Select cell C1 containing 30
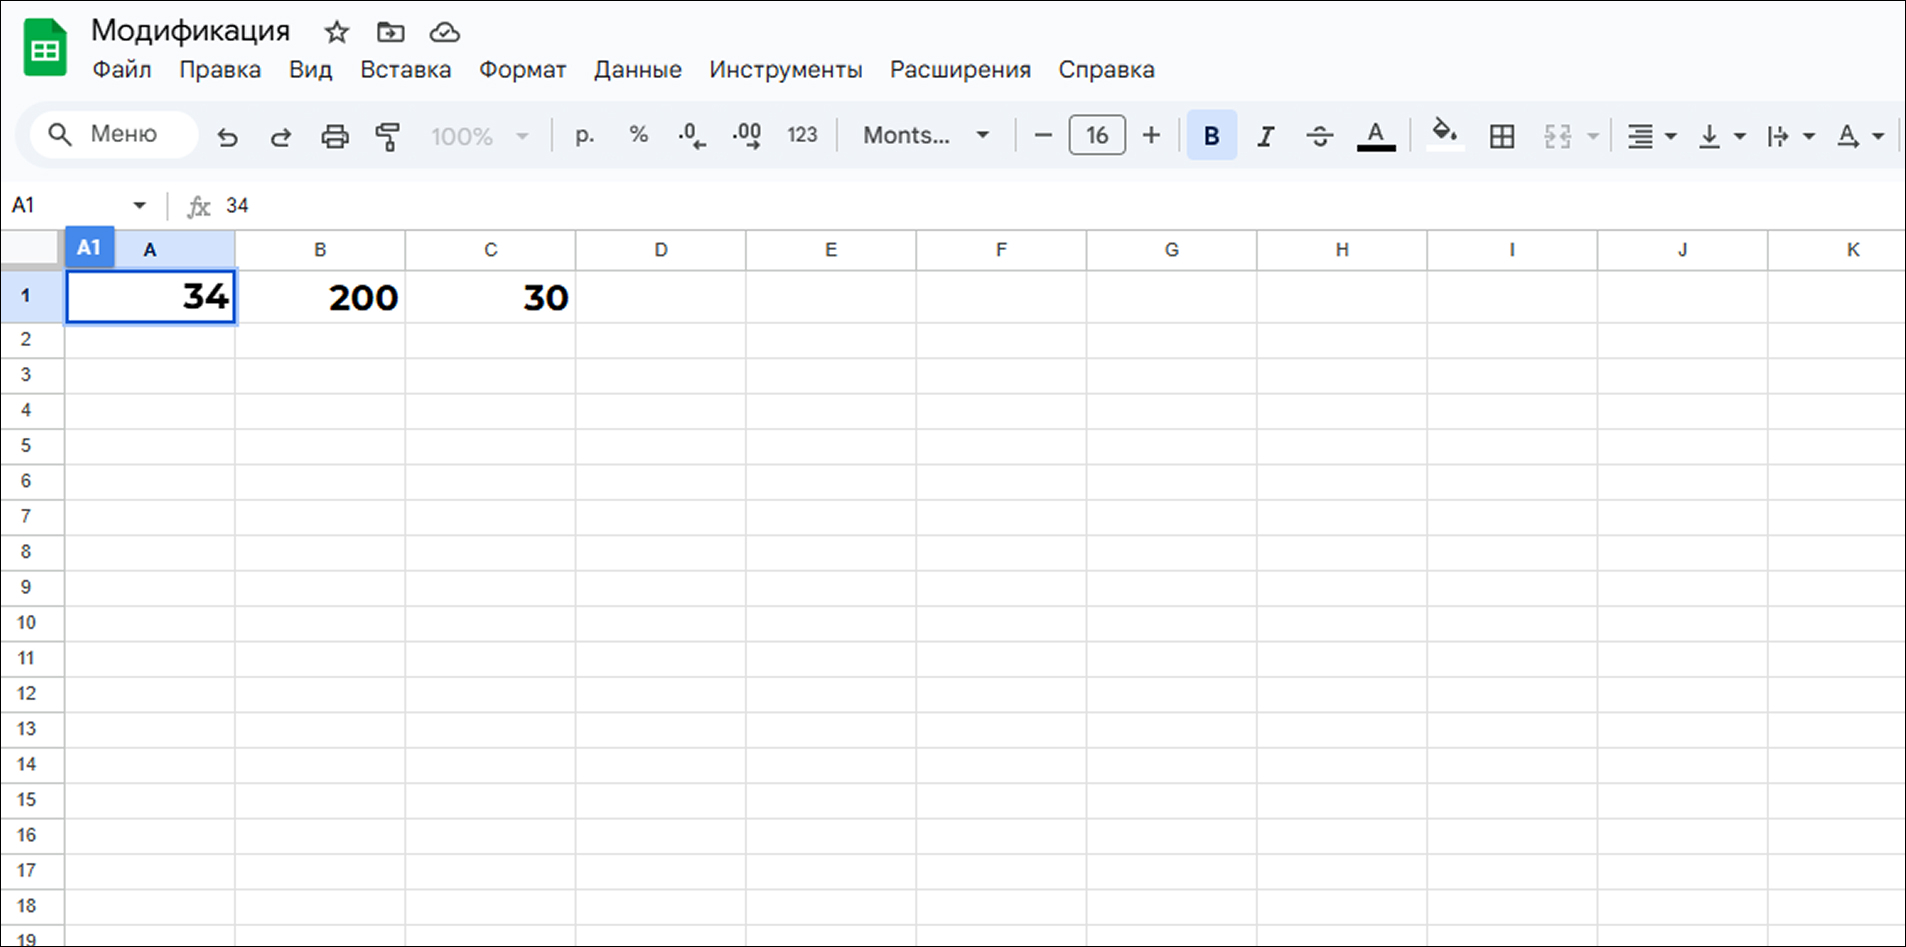1906x947 pixels. [490, 297]
